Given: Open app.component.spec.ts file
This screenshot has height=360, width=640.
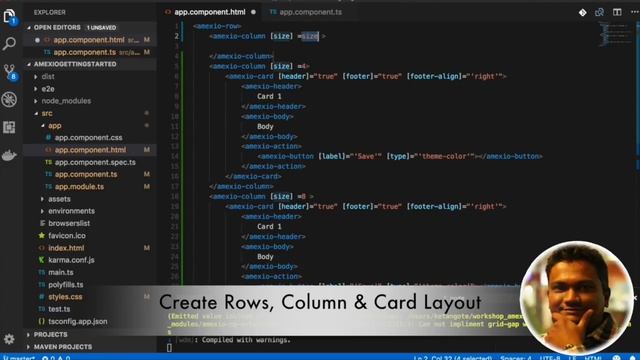Looking at the screenshot, I should pyautogui.click(x=95, y=162).
